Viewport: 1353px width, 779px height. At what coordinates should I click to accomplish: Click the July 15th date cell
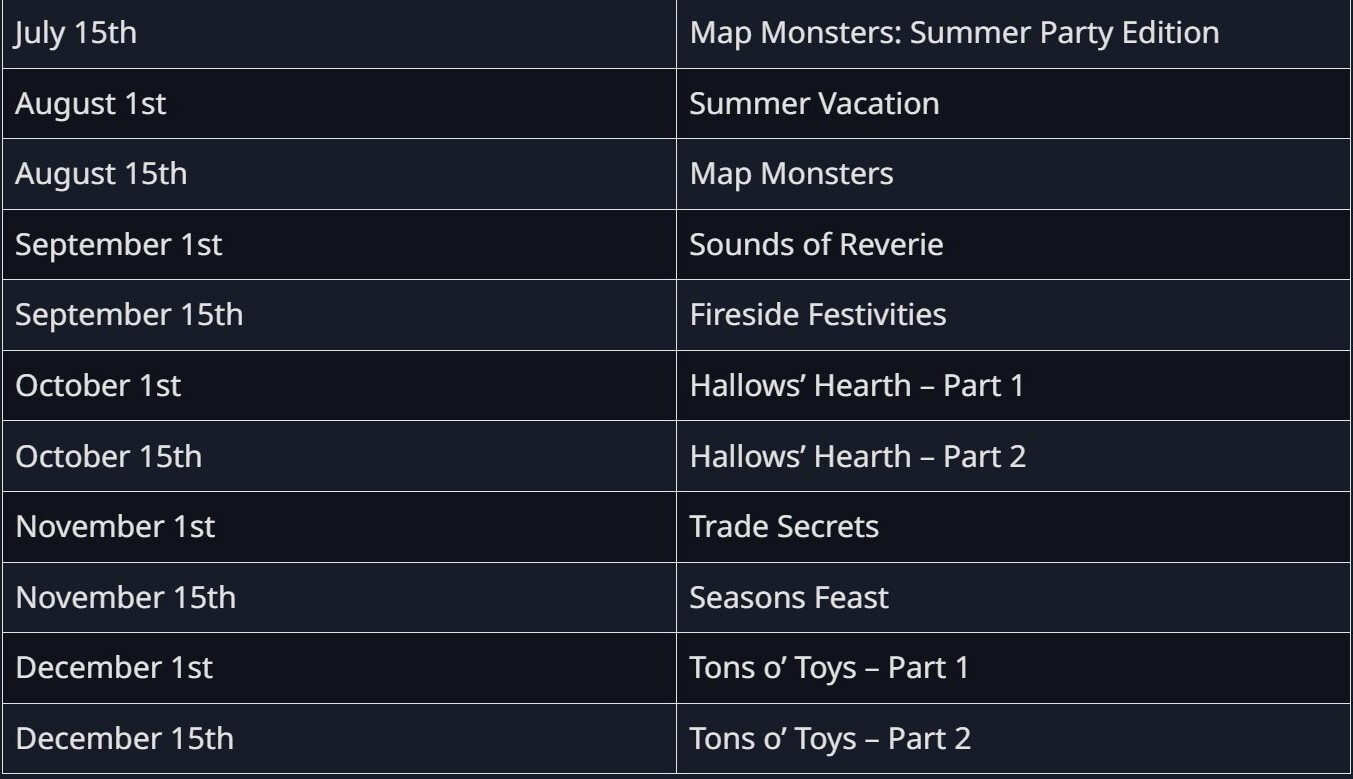76,33
